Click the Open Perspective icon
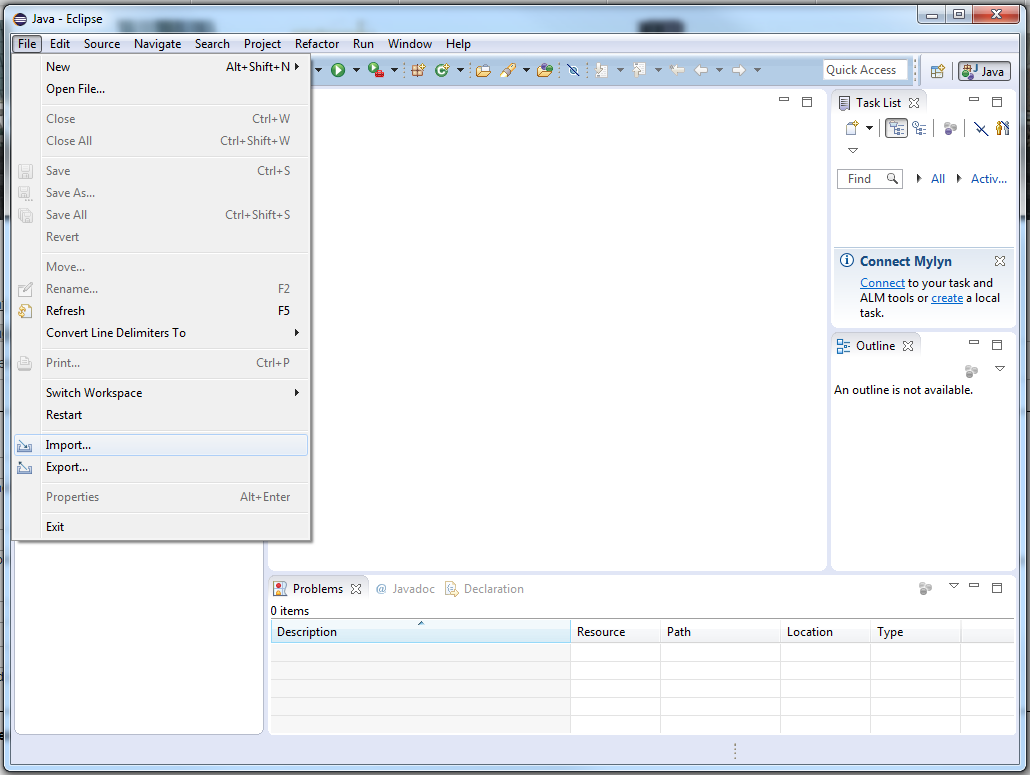 coord(937,71)
